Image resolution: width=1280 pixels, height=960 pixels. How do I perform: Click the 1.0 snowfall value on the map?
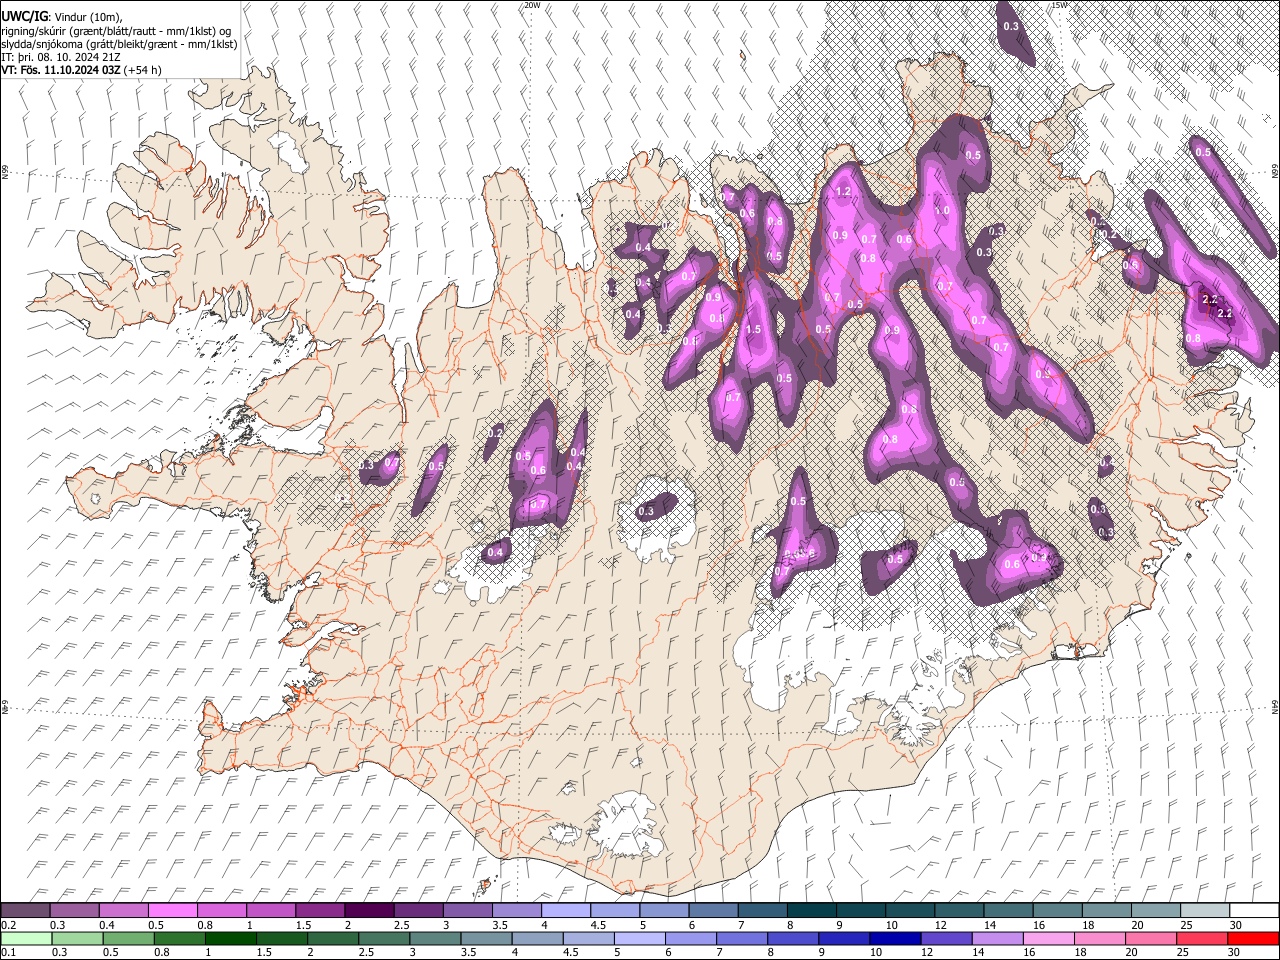point(942,211)
